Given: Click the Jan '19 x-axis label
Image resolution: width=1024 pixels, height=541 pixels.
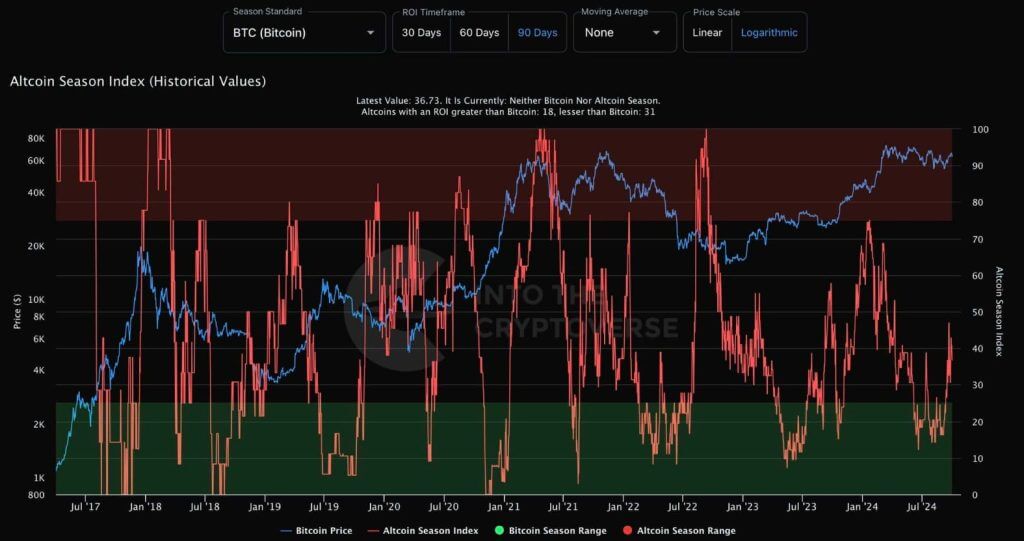Looking at the screenshot, I should [265, 506].
